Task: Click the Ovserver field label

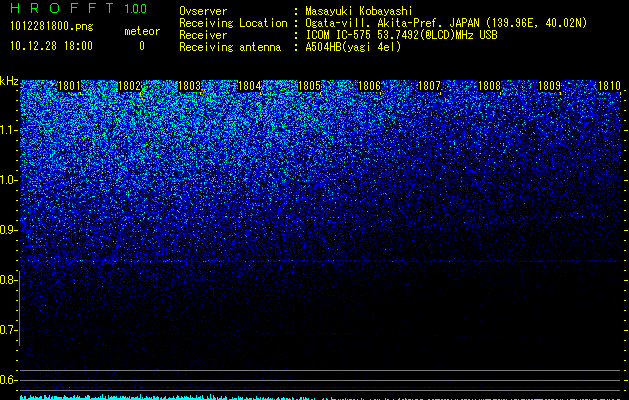Action: pos(203,11)
